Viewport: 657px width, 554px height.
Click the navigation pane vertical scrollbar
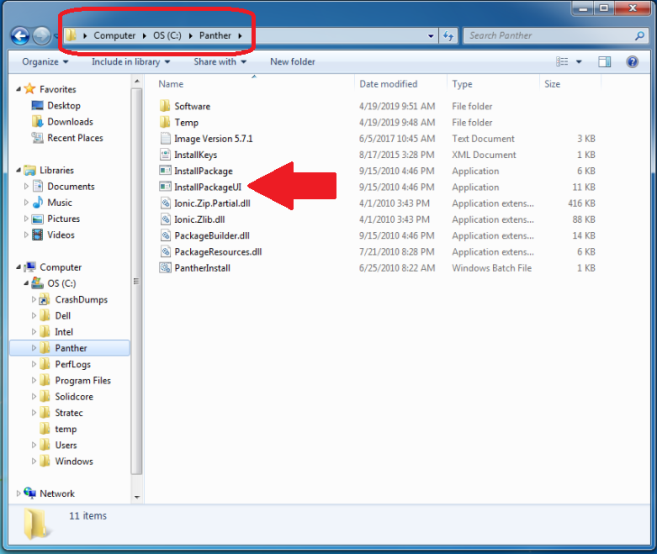click(x=137, y=300)
